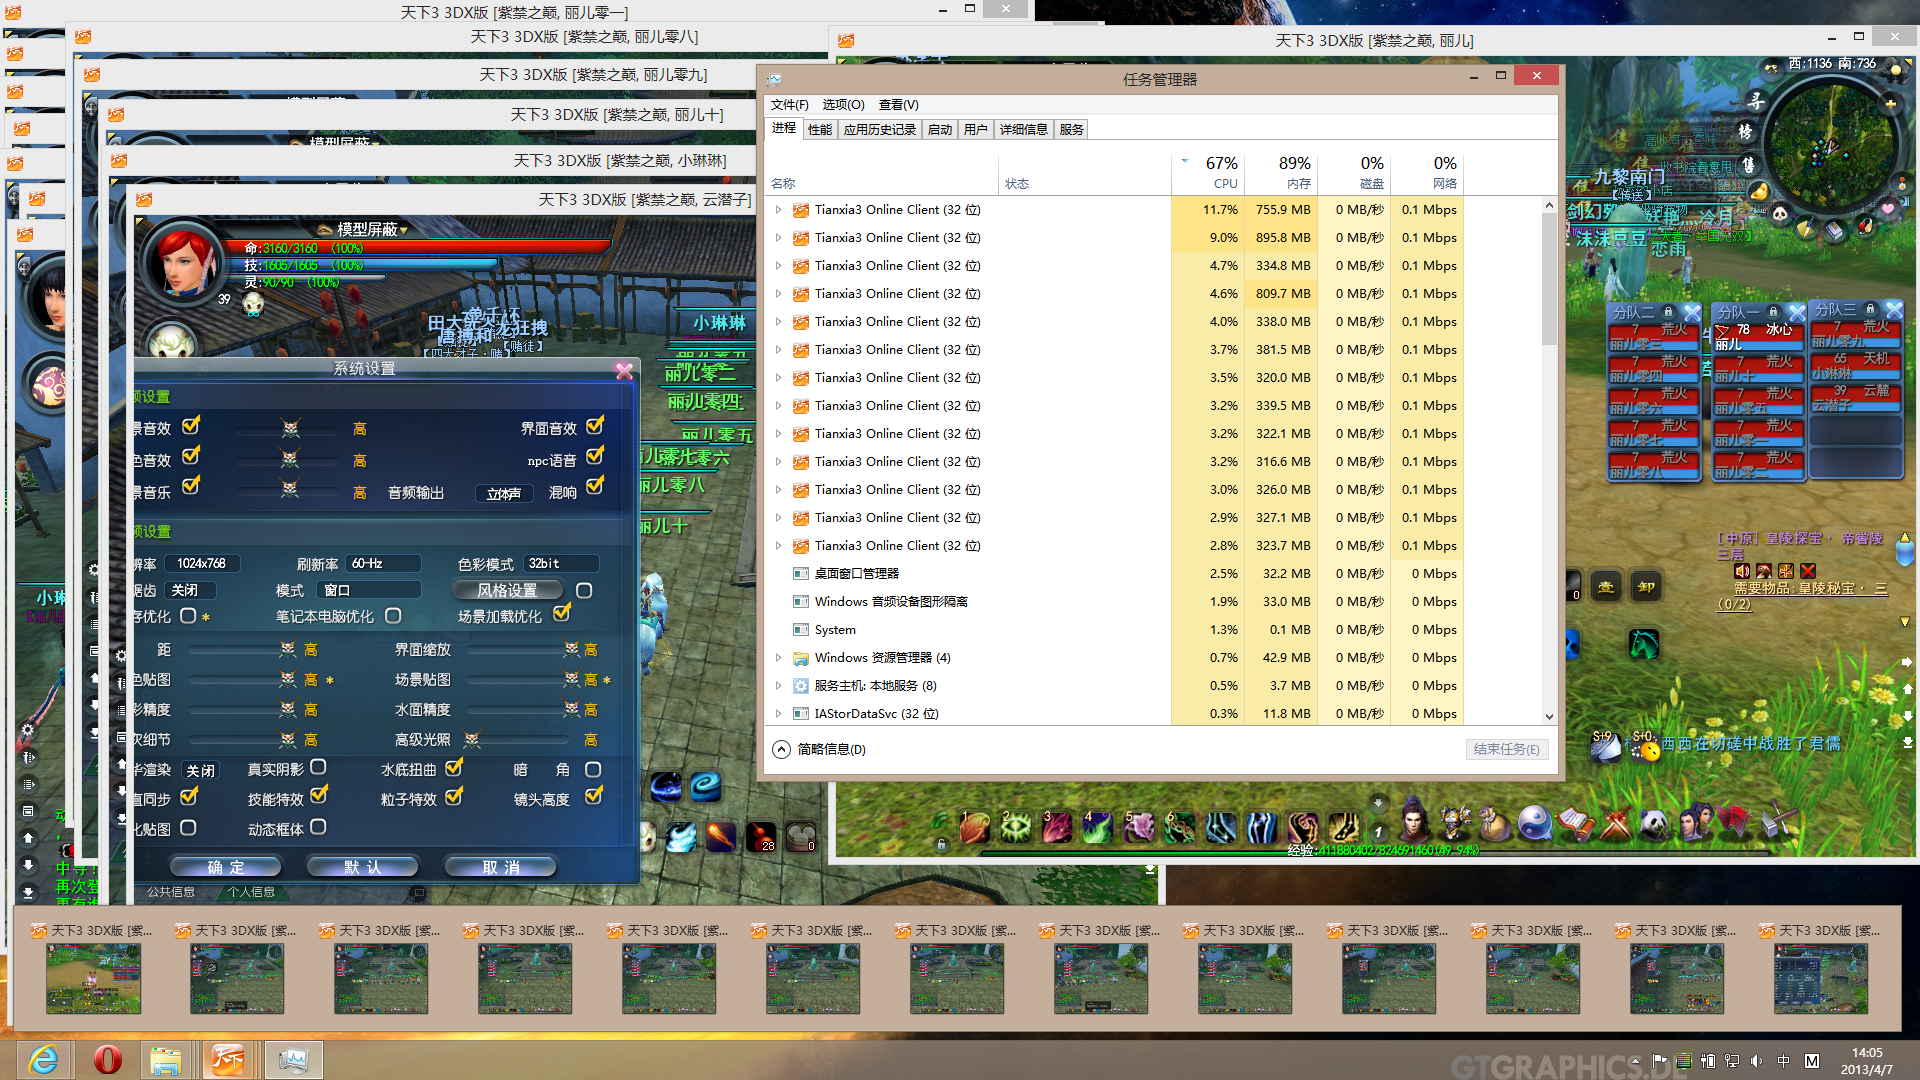Uncheck the 界面音效 checkbox
The height and width of the screenshot is (1080, 1920).
[595, 427]
